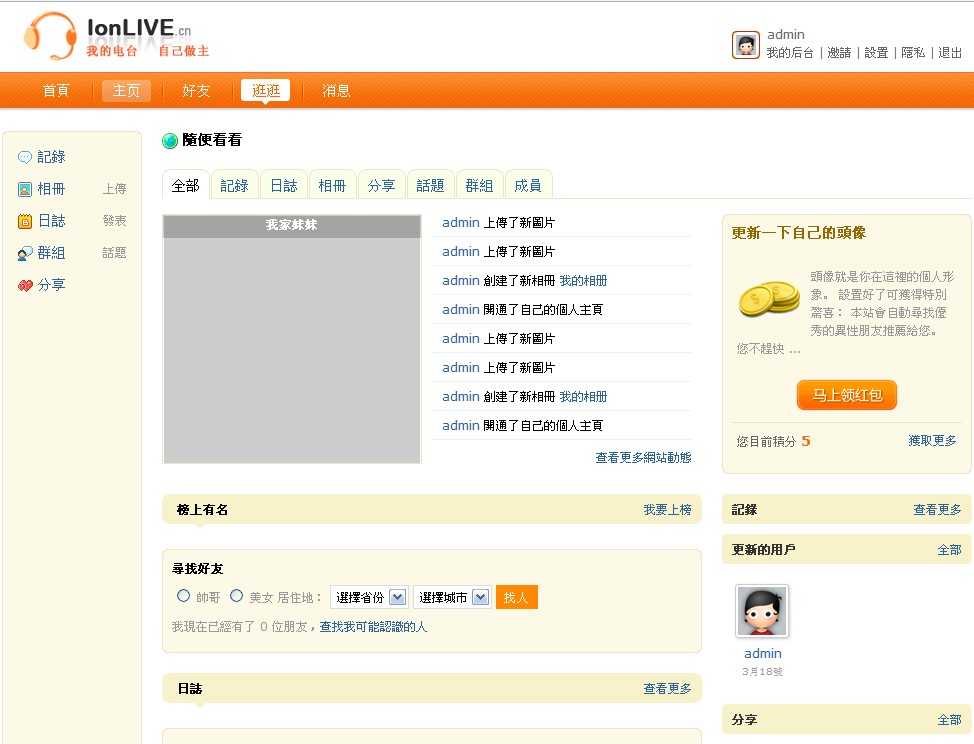The image size is (974, 744).
Task: Click the admin name under the user avatar
Action: pos(763,653)
